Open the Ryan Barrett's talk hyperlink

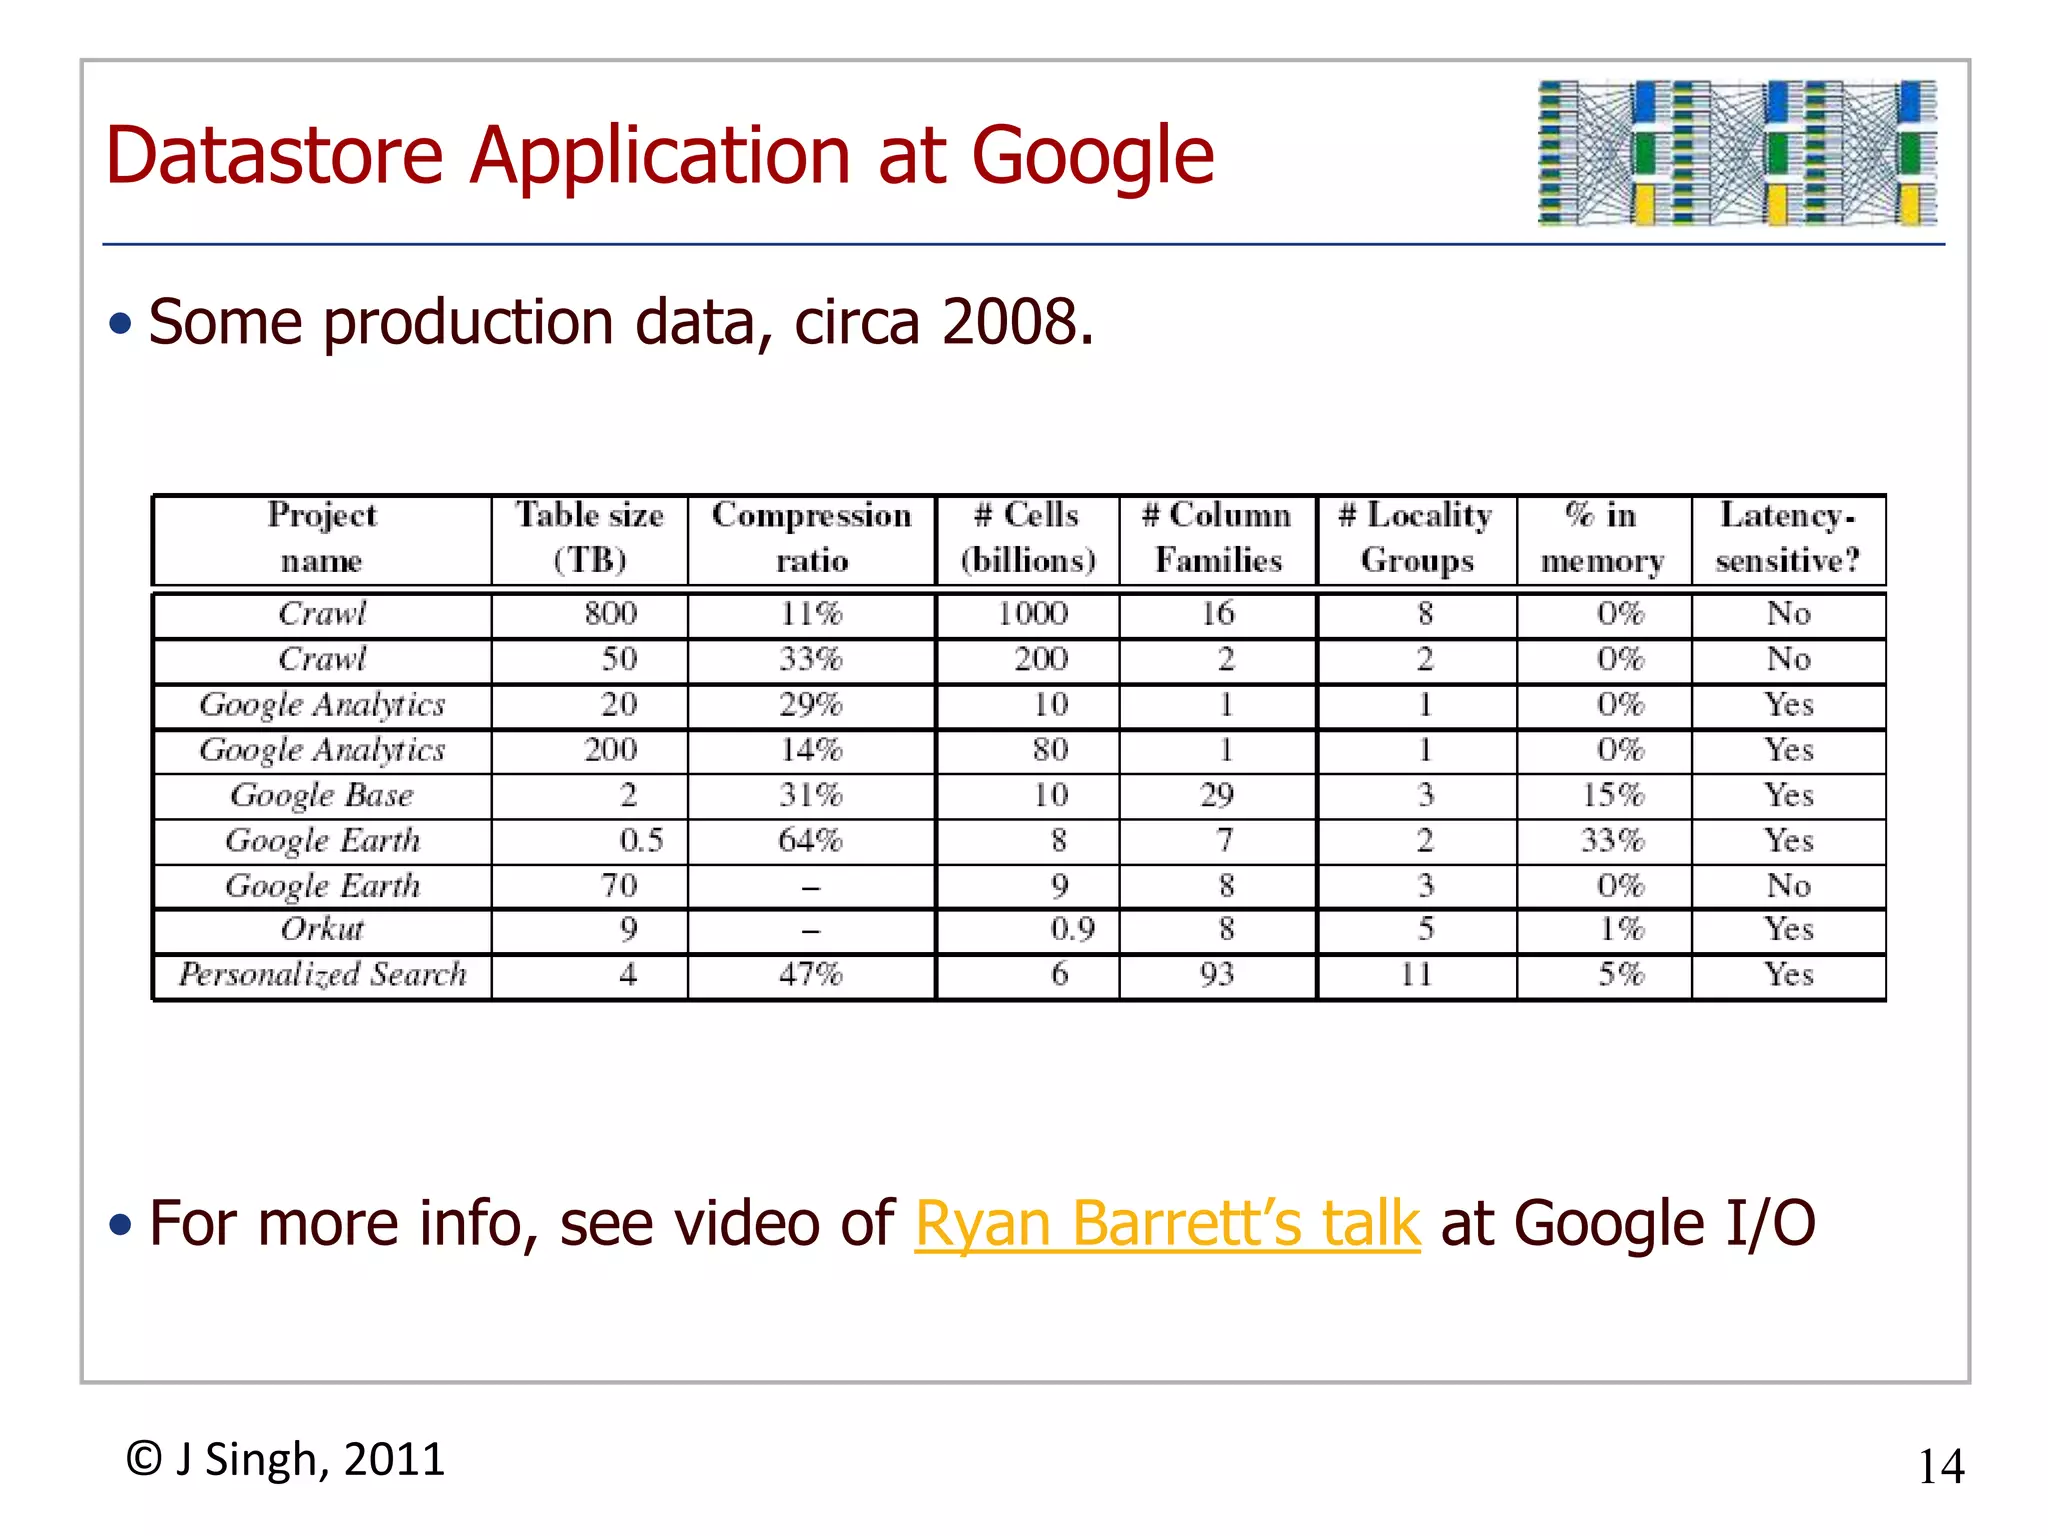pyautogui.click(x=1167, y=1224)
